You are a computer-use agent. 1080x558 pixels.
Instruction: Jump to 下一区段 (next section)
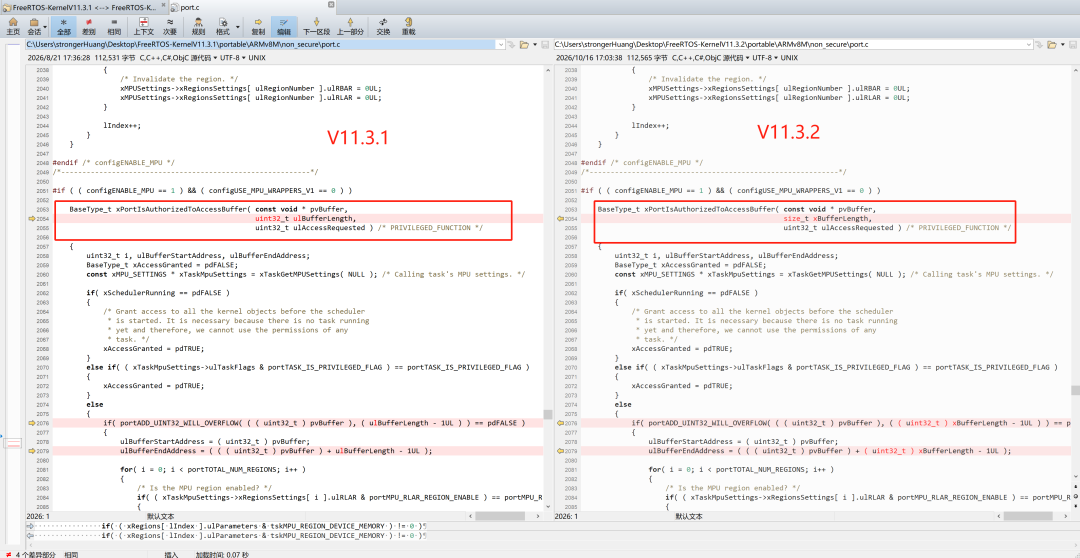(317, 26)
